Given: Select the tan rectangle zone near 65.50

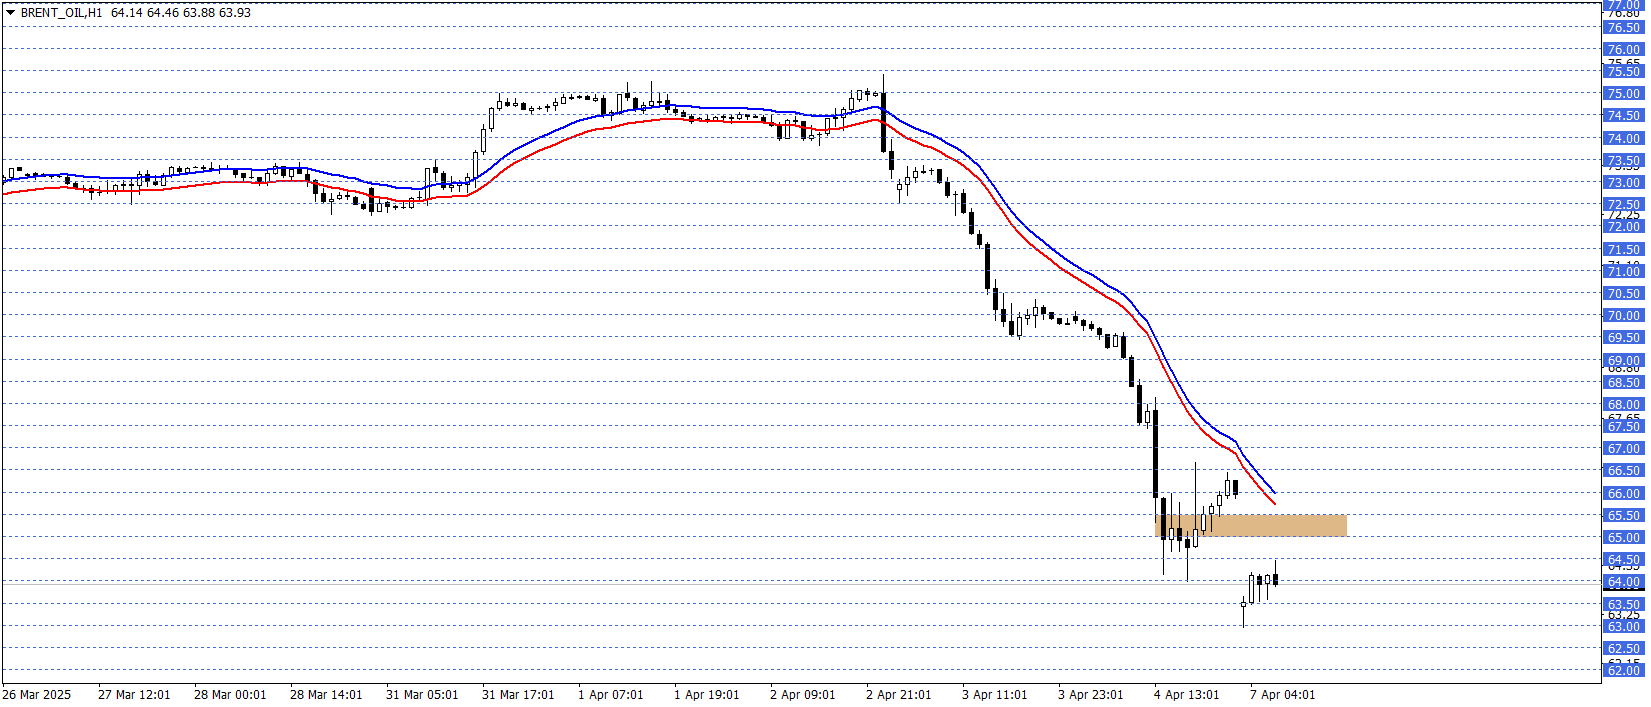Looking at the screenshot, I should pyautogui.click(x=1251, y=526).
